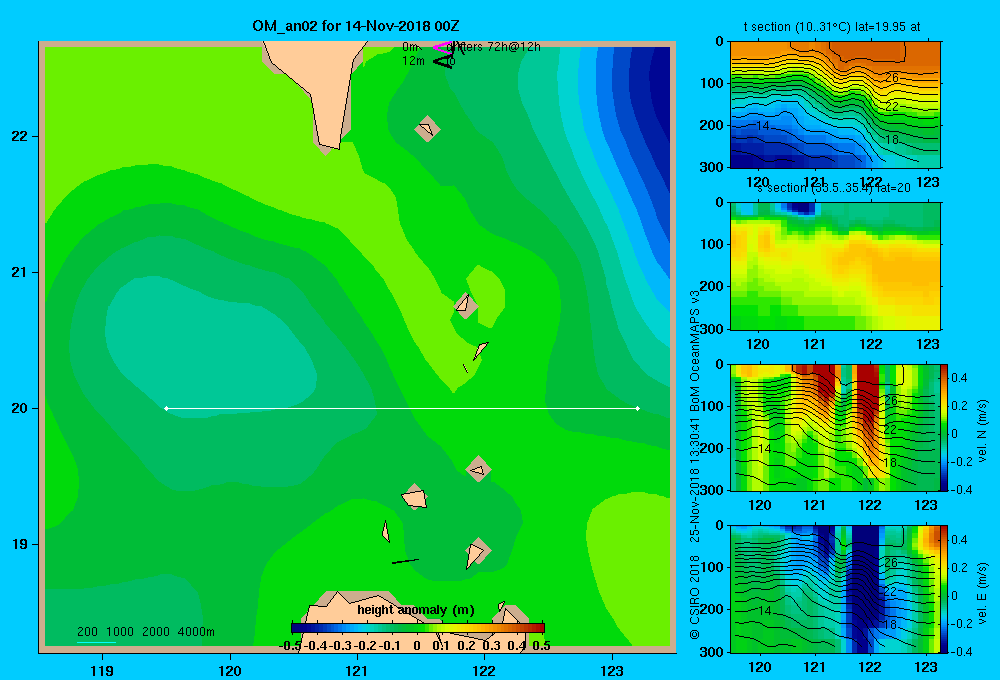Image resolution: width=1000 pixels, height=680 pixels.
Task: Click latitude label 22 on main map axis
Action: click(x=19, y=137)
